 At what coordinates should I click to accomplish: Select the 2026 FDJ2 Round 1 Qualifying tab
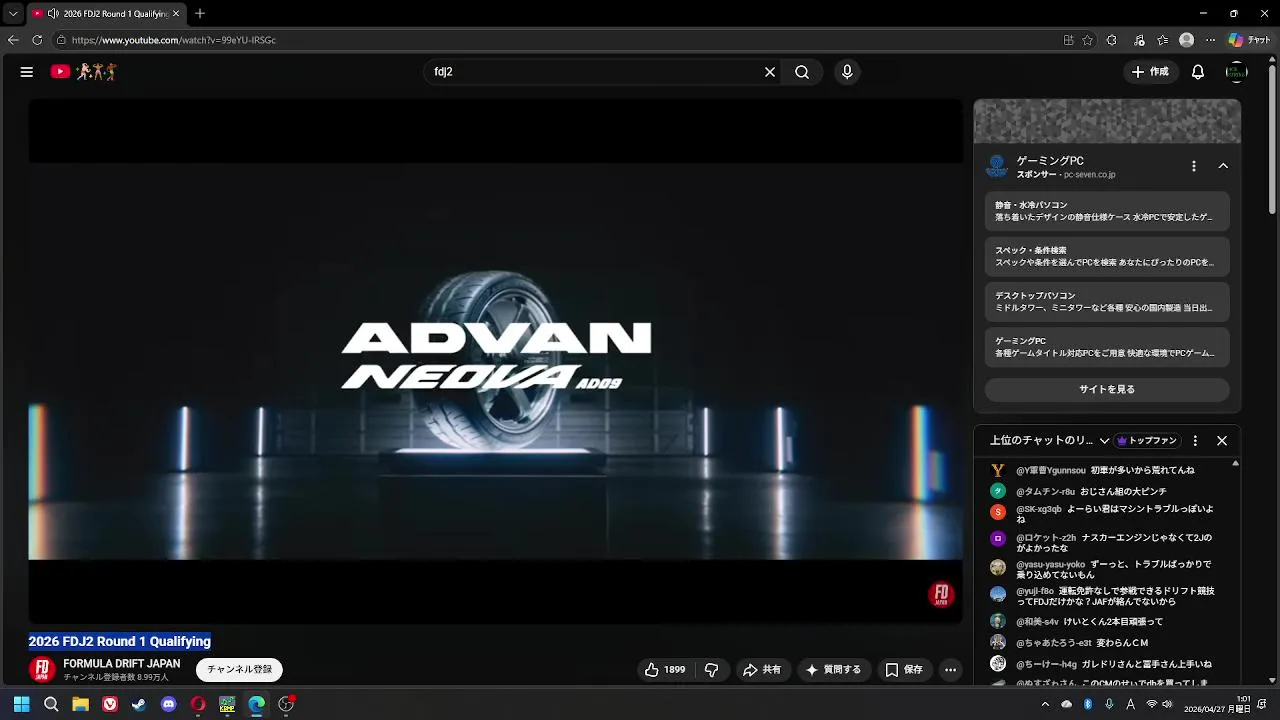[107, 14]
